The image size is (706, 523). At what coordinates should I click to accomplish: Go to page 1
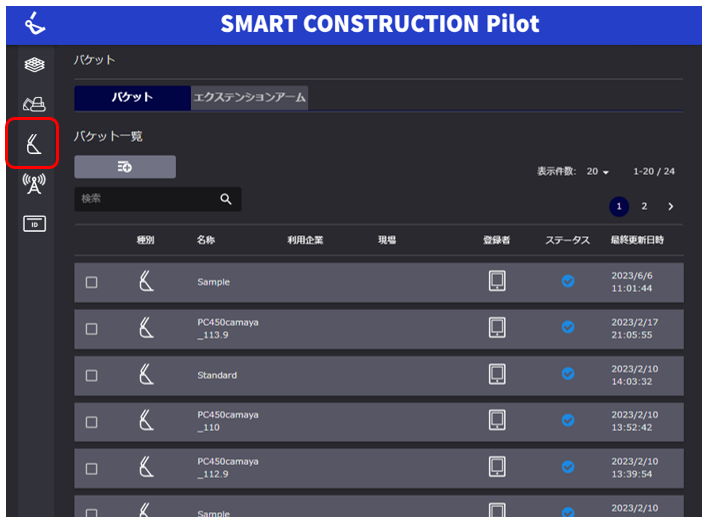point(619,207)
